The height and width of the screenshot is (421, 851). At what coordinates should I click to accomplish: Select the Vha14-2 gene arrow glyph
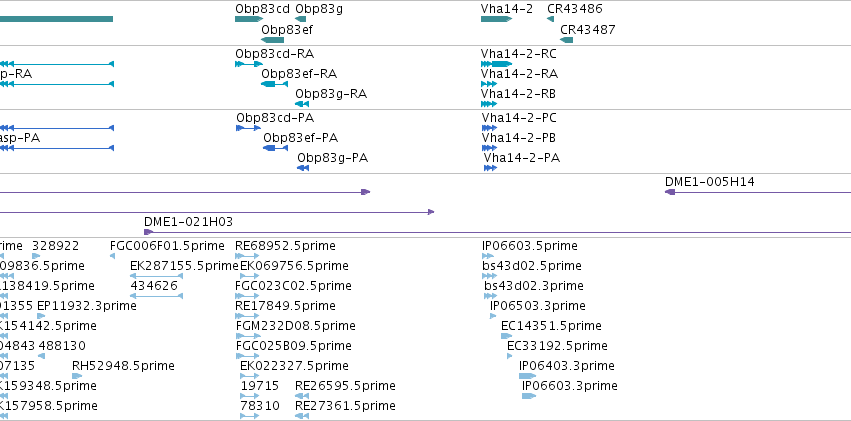pos(496,19)
